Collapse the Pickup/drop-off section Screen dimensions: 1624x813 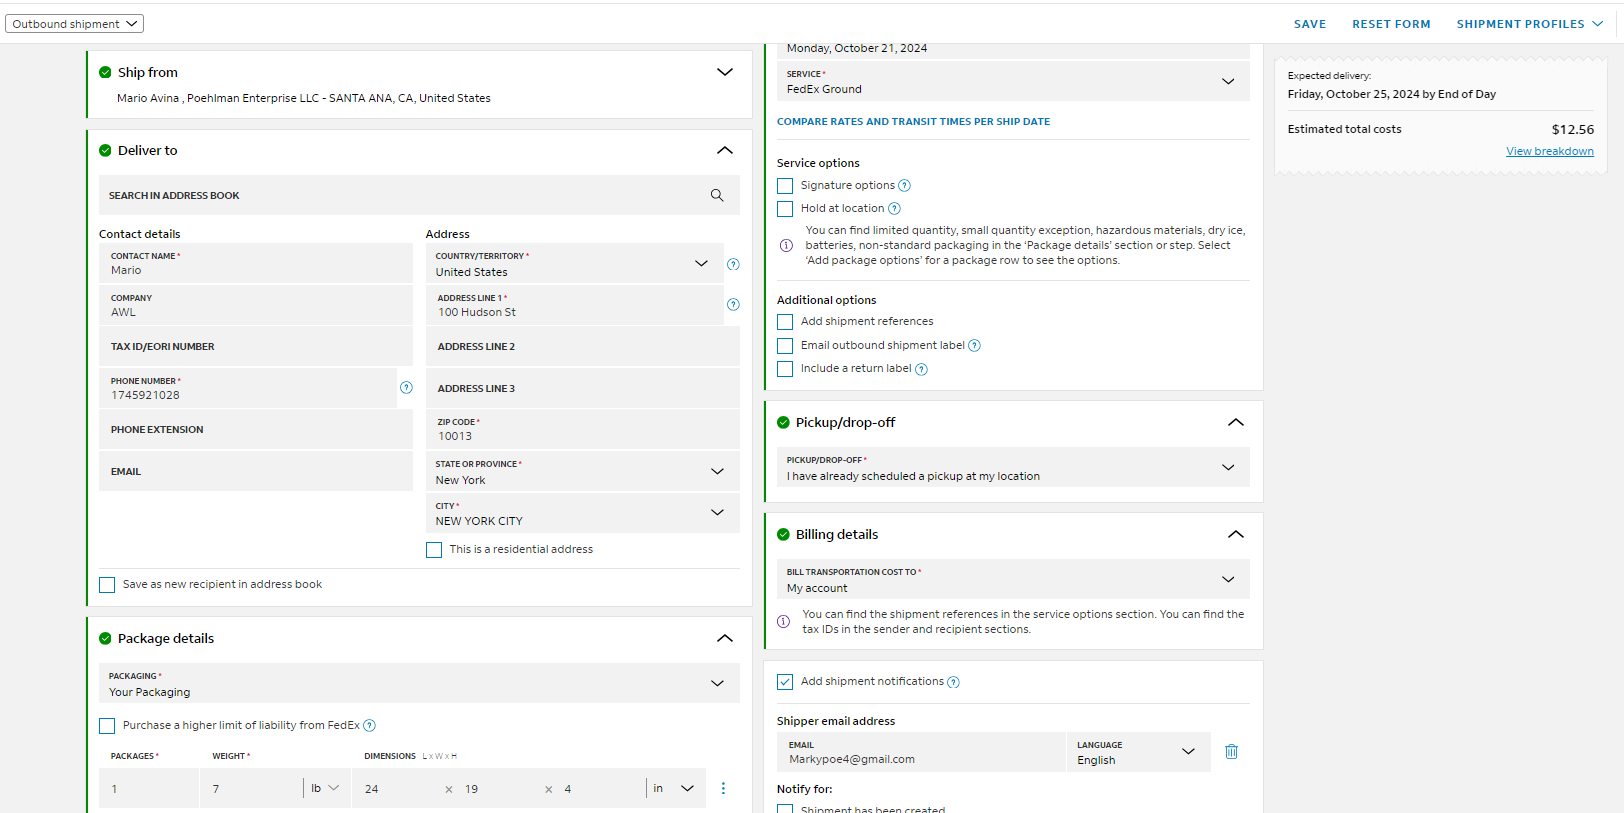click(1236, 422)
